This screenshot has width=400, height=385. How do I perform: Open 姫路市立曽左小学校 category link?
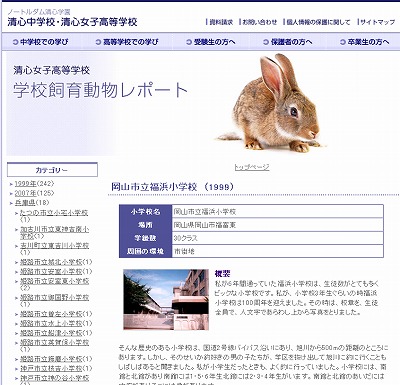coord(51,314)
